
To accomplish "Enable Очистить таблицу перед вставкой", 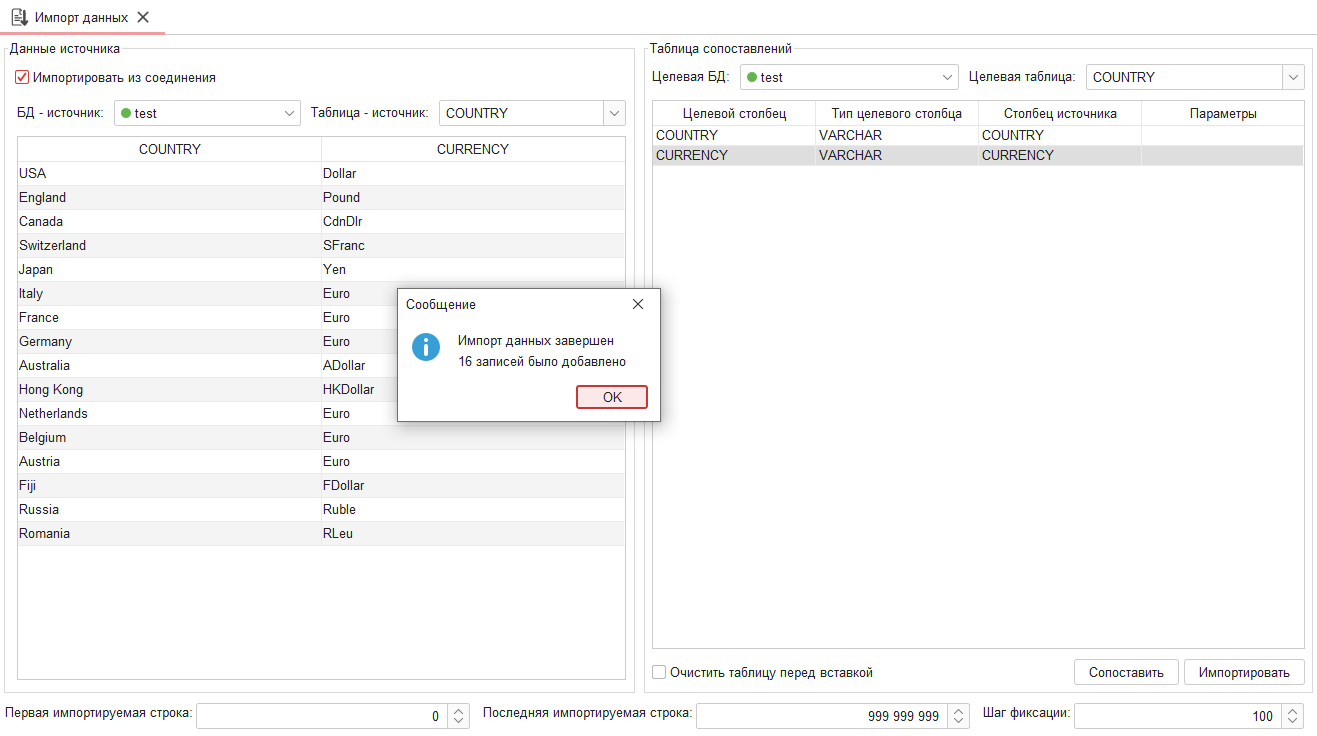I will (x=659, y=672).
